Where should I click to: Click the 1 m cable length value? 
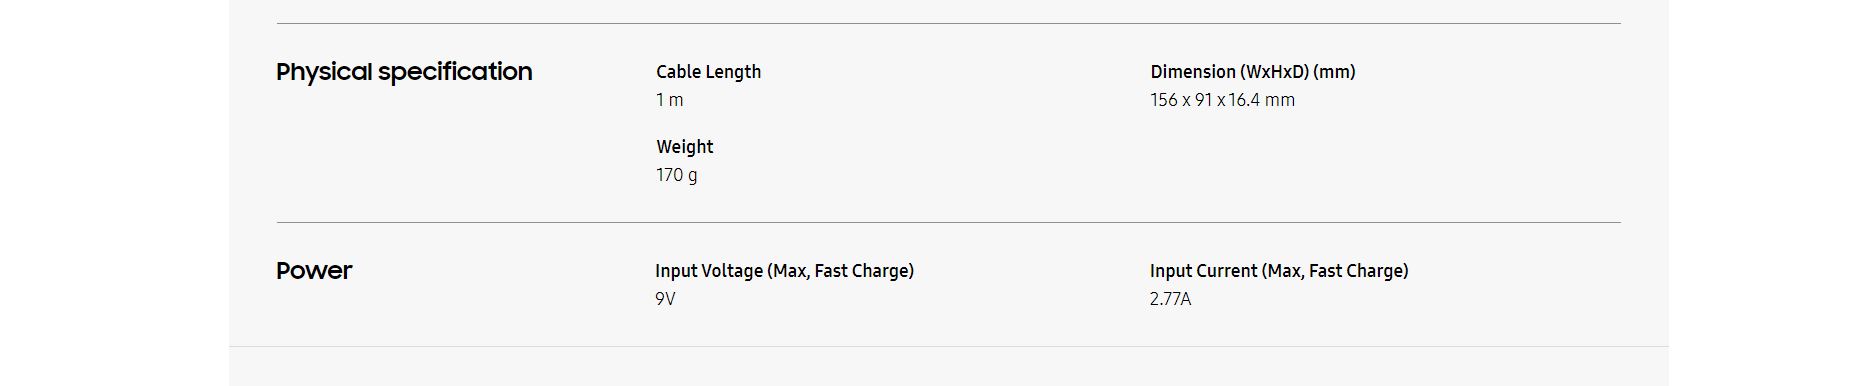pyautogui.click(x=670, y=100)
